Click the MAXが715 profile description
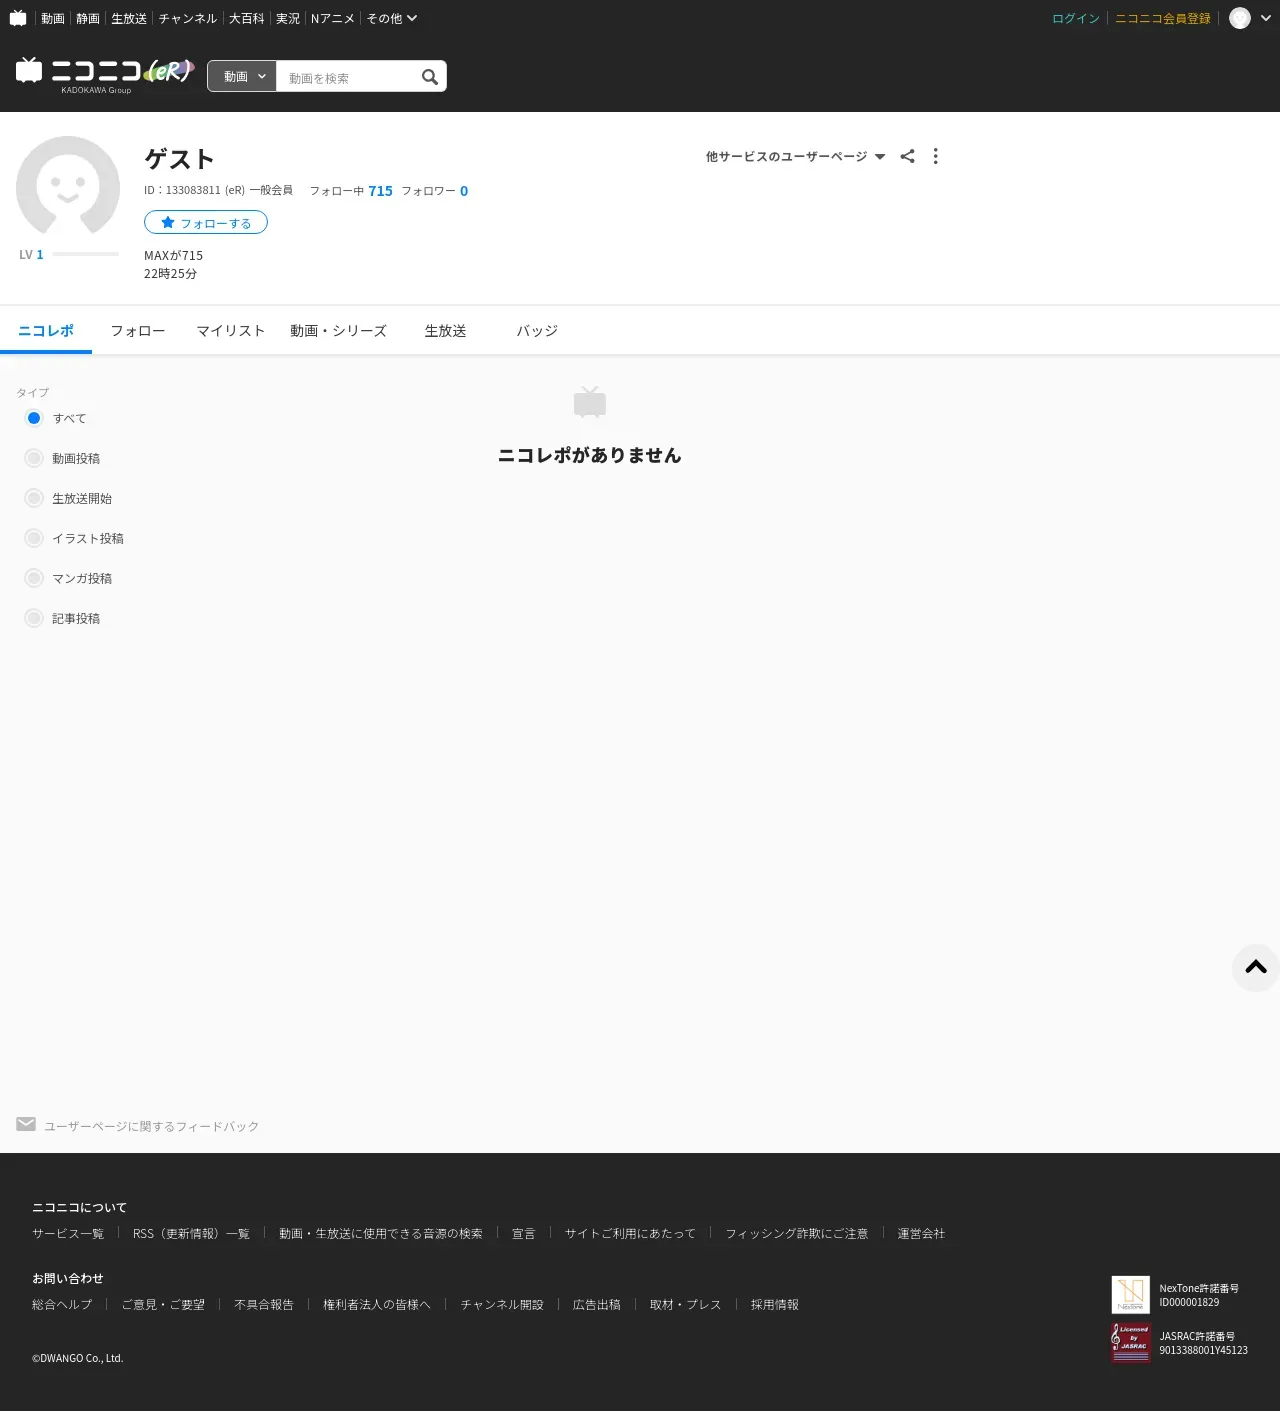 coord(173,255)
